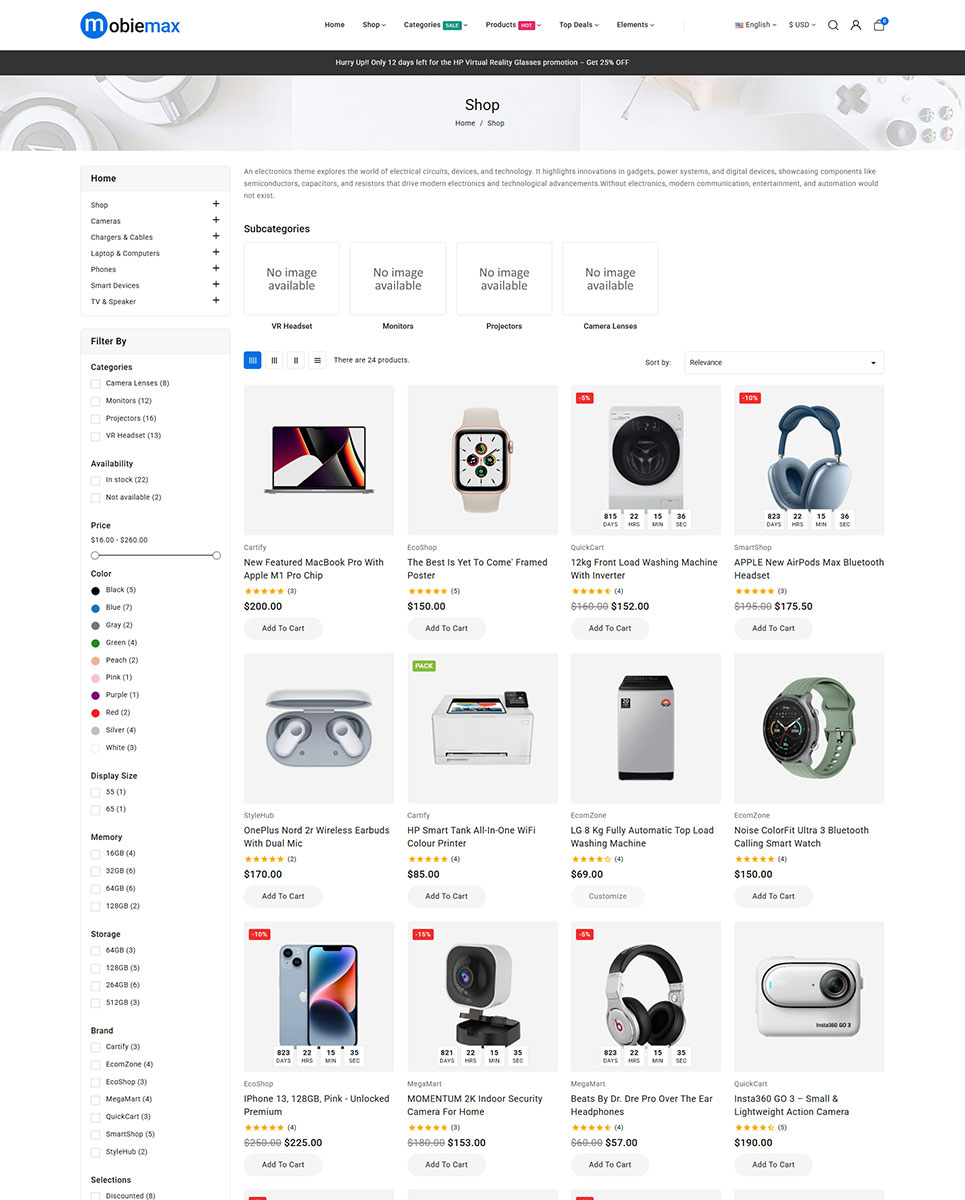965x1200 pixels.
Task: Switch to two-column grid view
Action: pyautogui.click(x=296, y=360)
